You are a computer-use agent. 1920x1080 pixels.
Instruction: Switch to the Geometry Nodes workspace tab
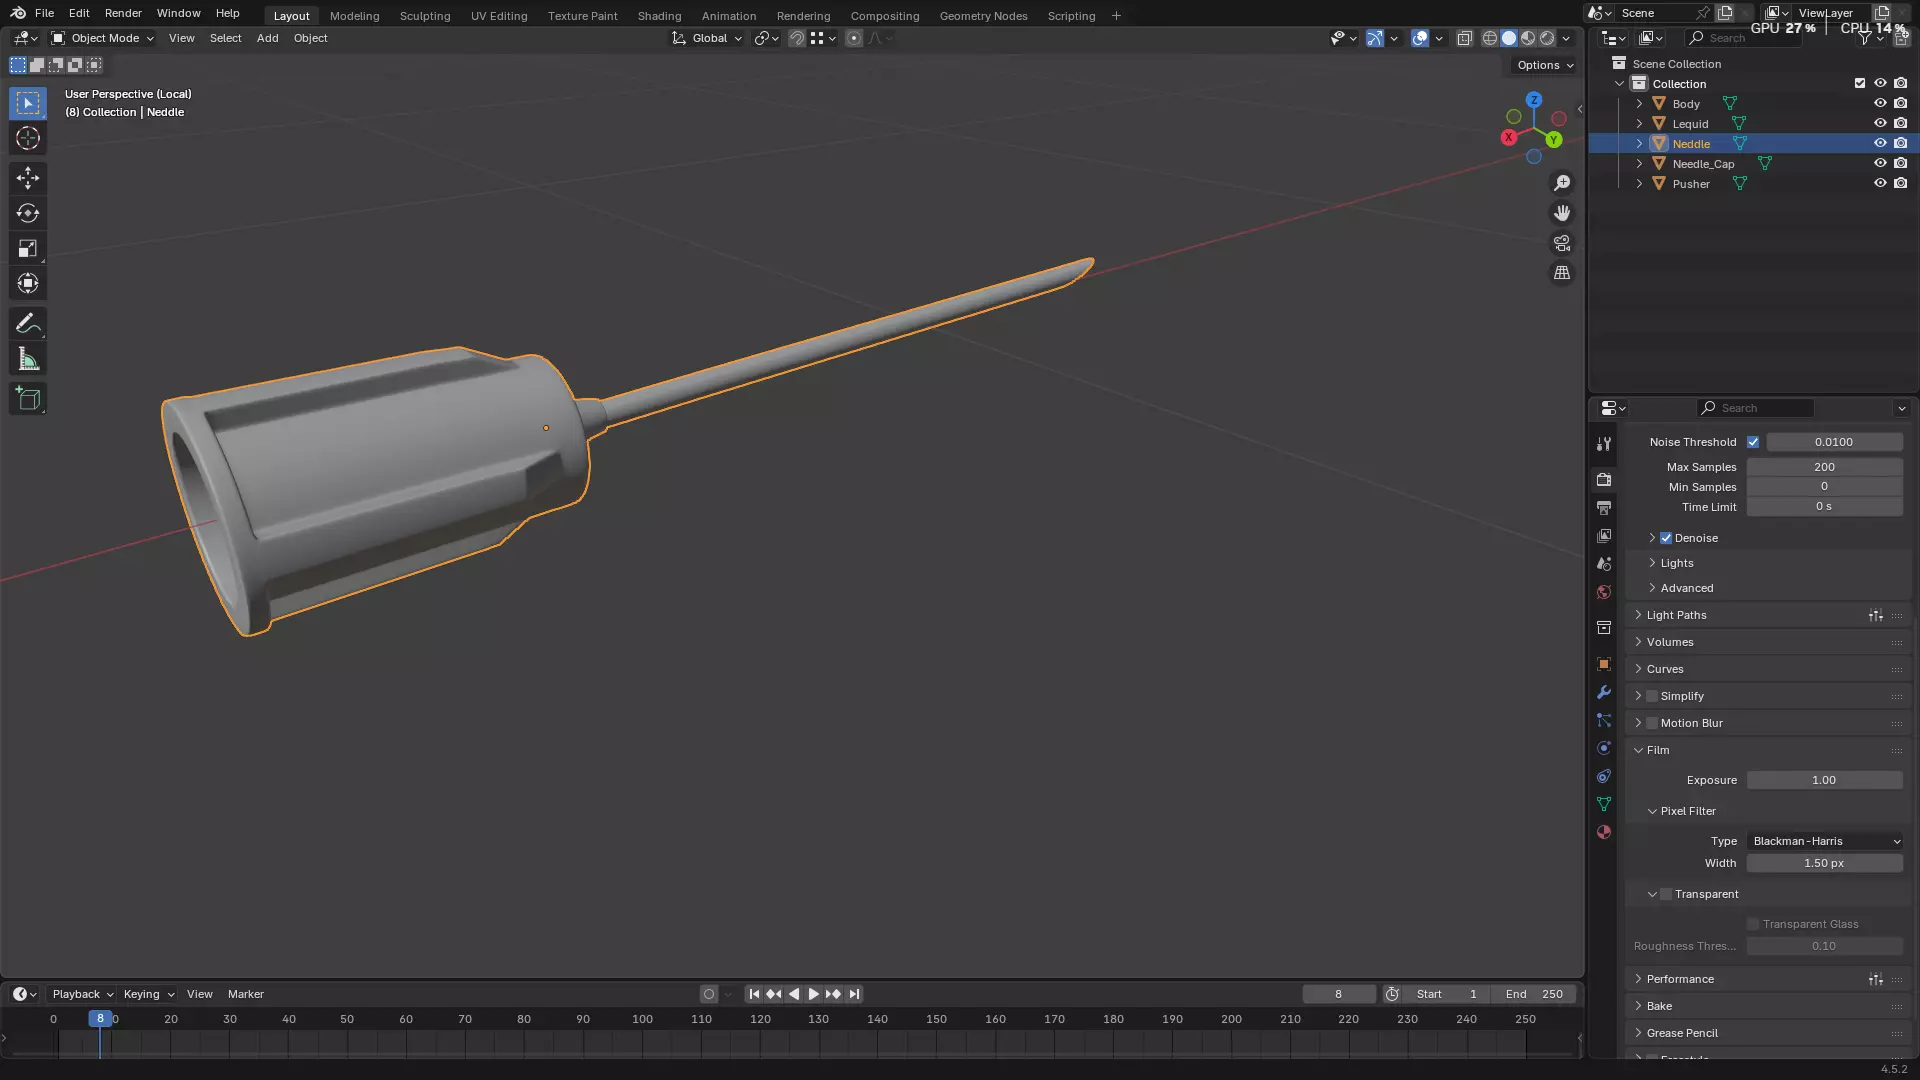tap(983, 16)
